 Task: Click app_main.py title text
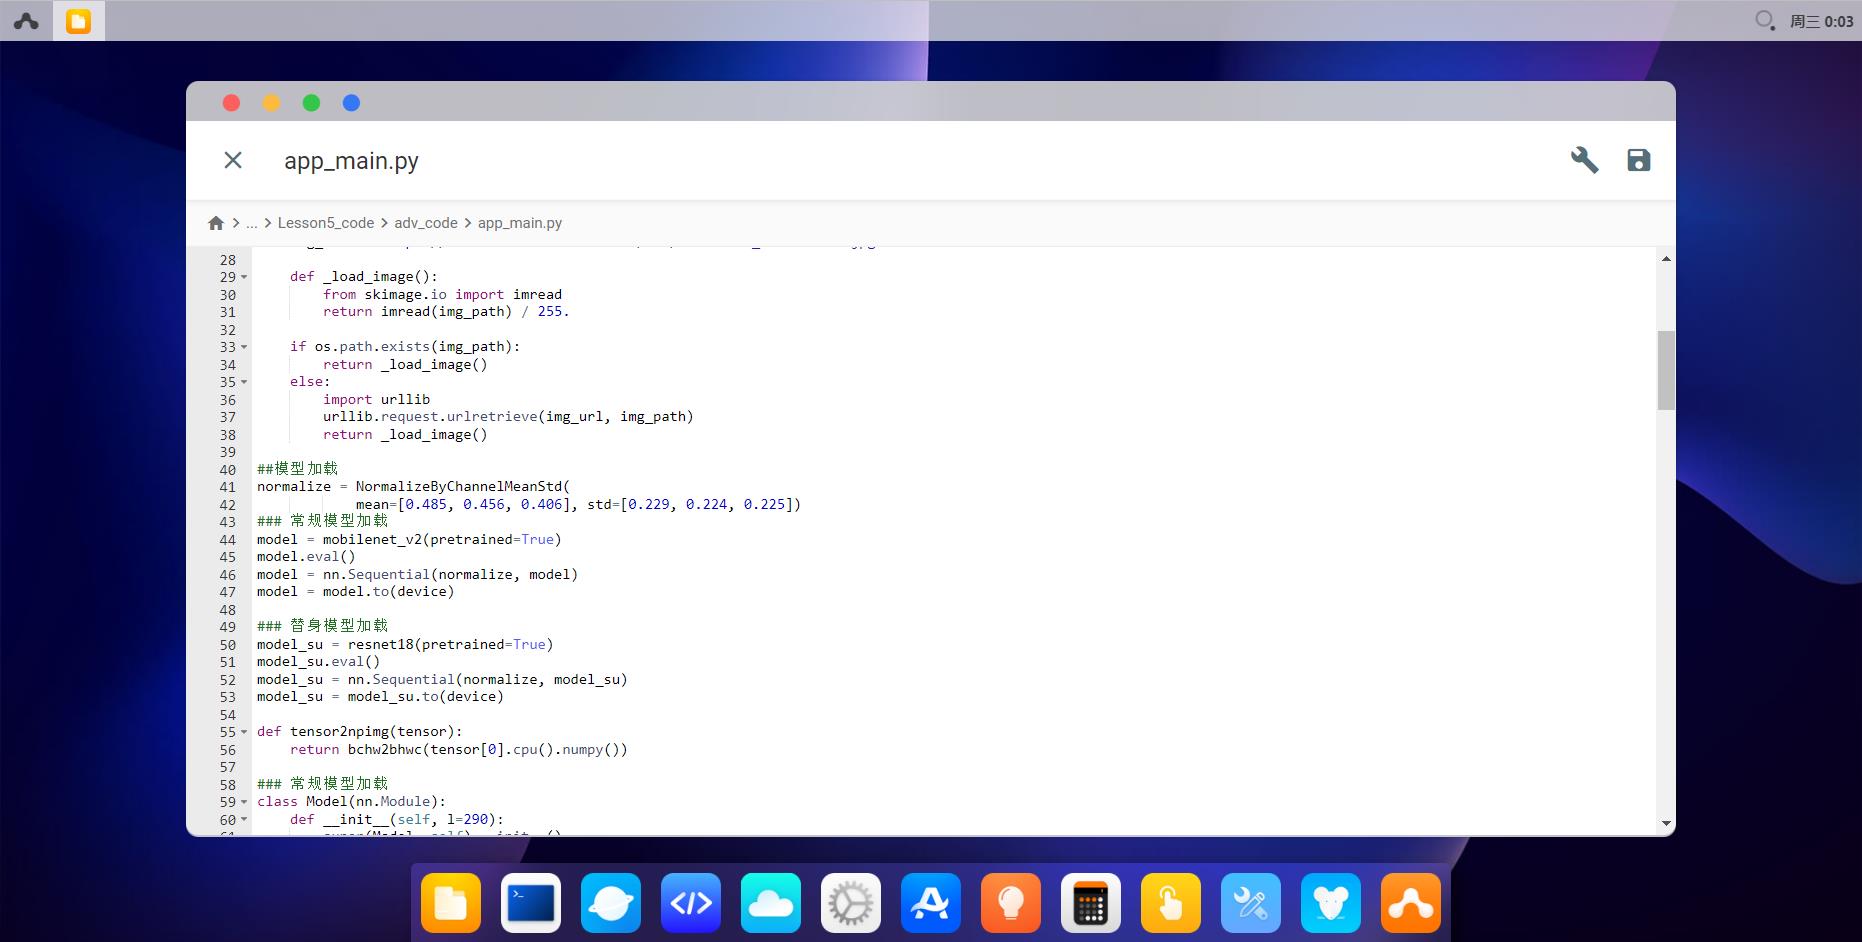coord(351,161)
